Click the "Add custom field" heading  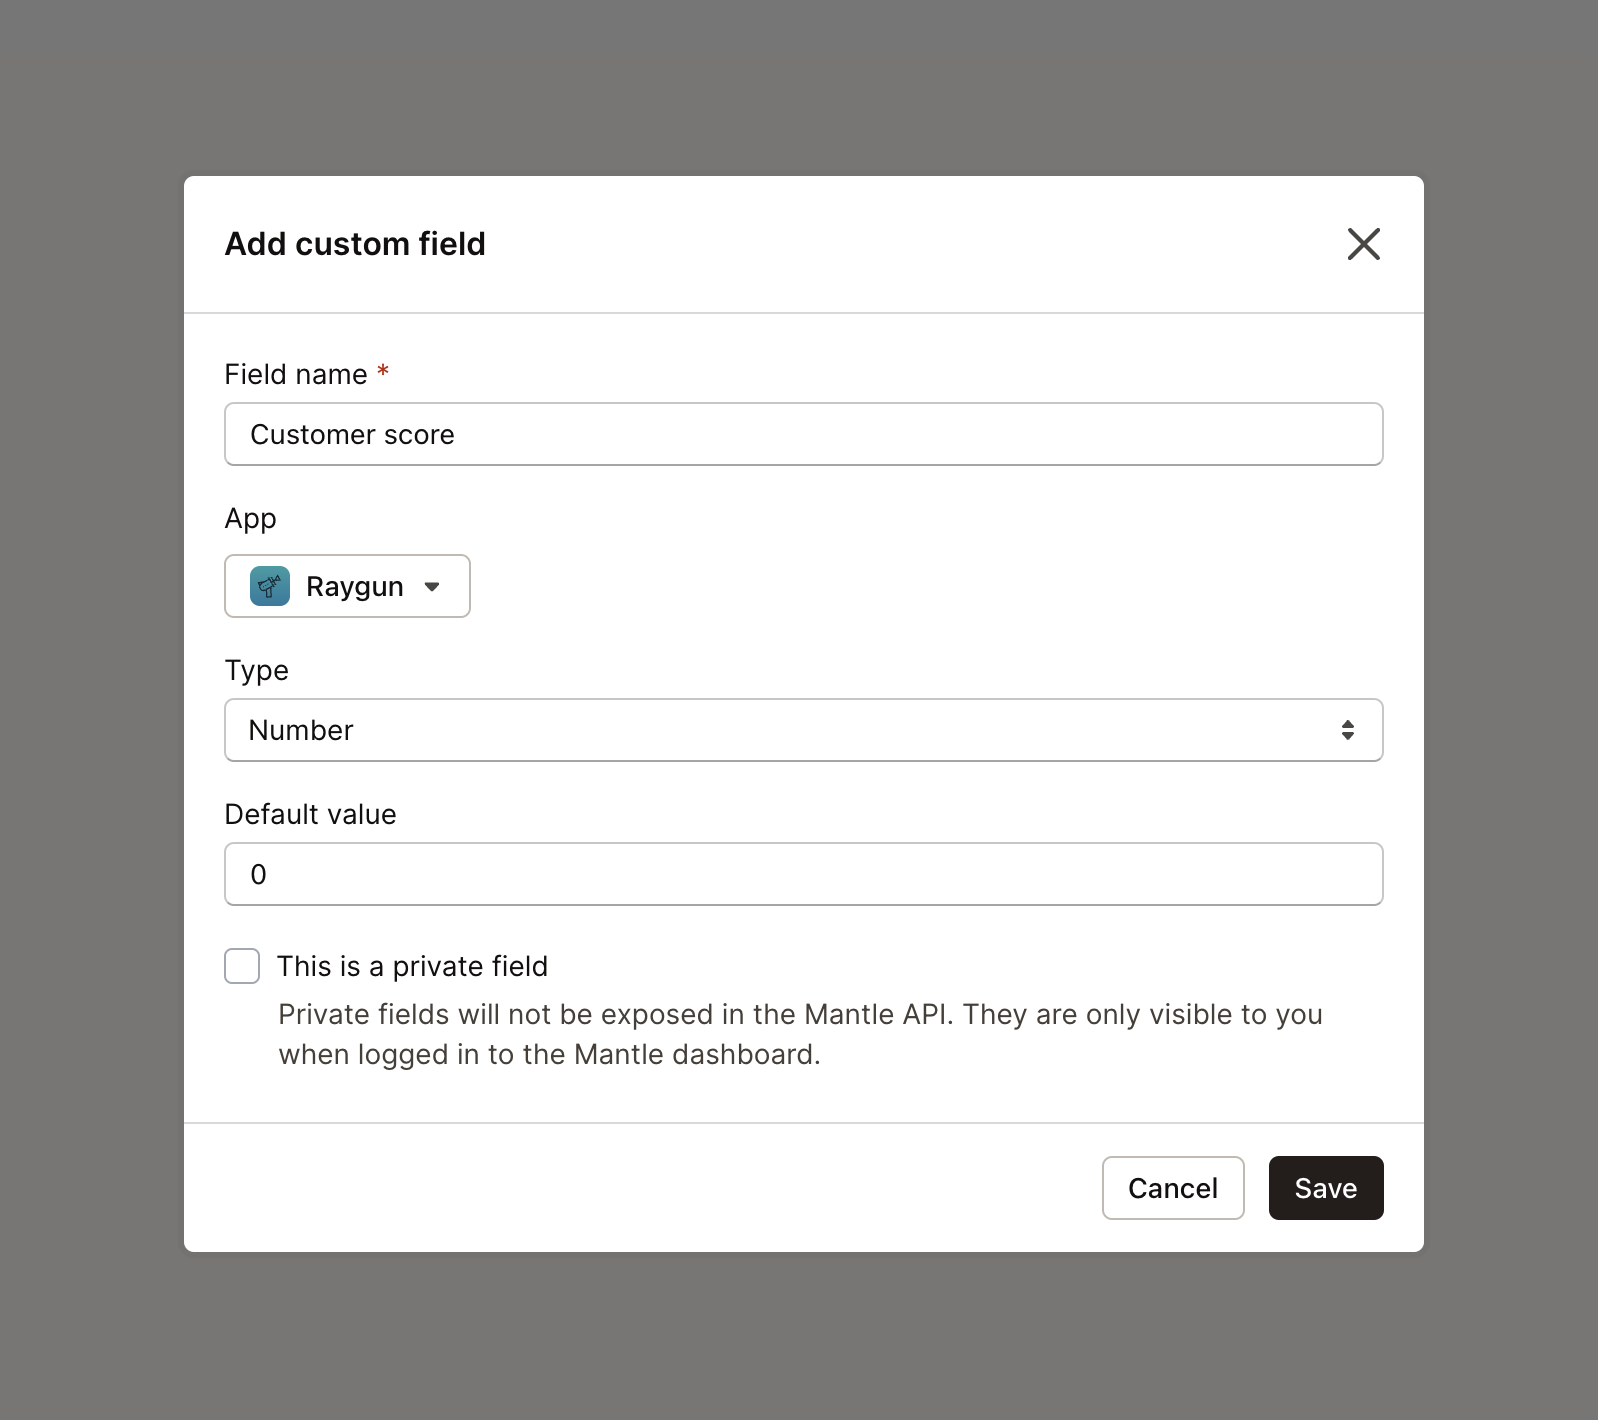point(354,244)
